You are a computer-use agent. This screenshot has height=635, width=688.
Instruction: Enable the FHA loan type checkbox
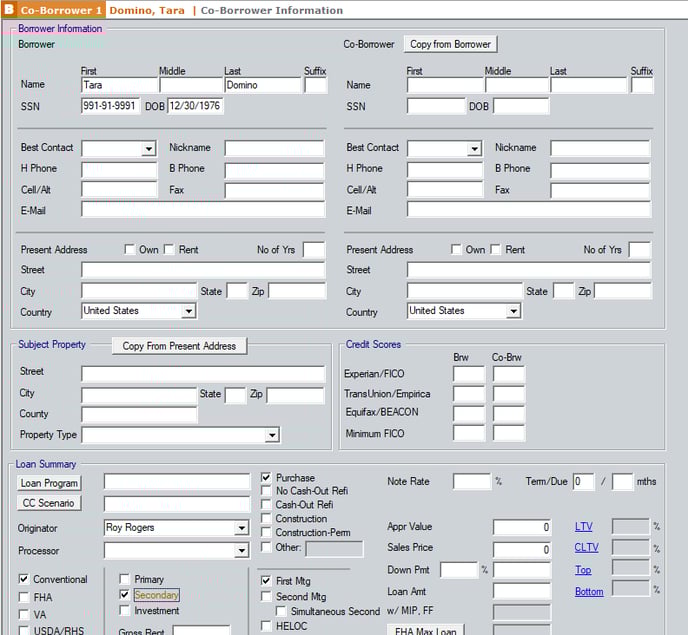click(x=24, y=598)
